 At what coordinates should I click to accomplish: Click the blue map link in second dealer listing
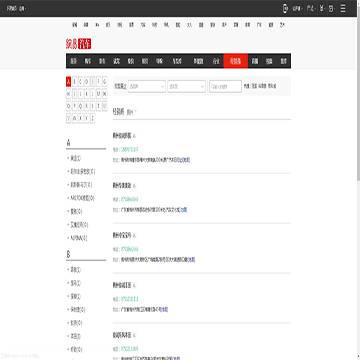click(x=184, y=210)
